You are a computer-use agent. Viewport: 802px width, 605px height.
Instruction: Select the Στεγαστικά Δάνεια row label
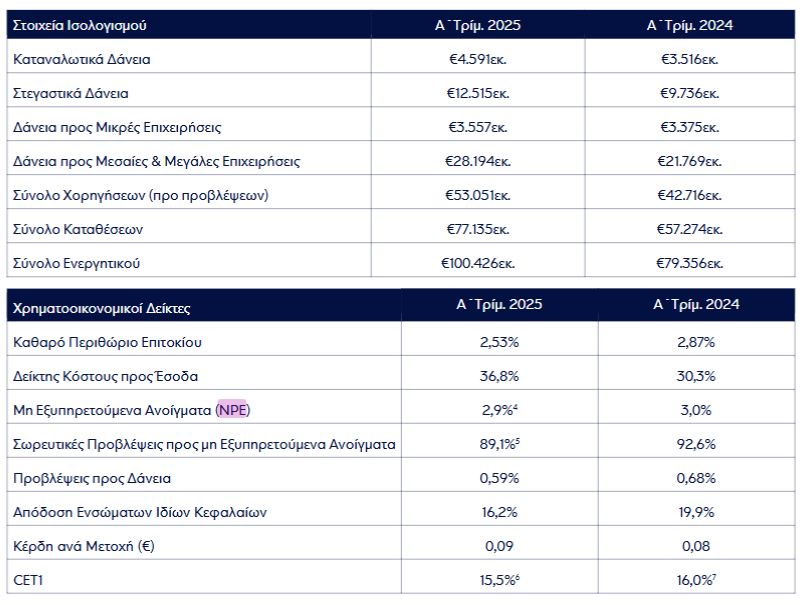tap(71, 93)
